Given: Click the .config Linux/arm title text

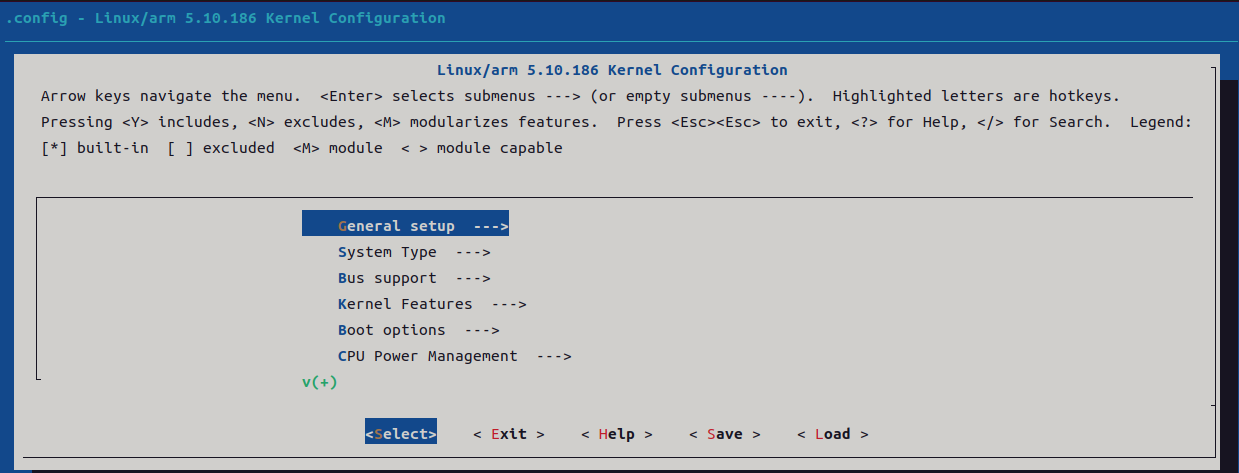Looking at the screenshot, I should (x=226, y=18).
